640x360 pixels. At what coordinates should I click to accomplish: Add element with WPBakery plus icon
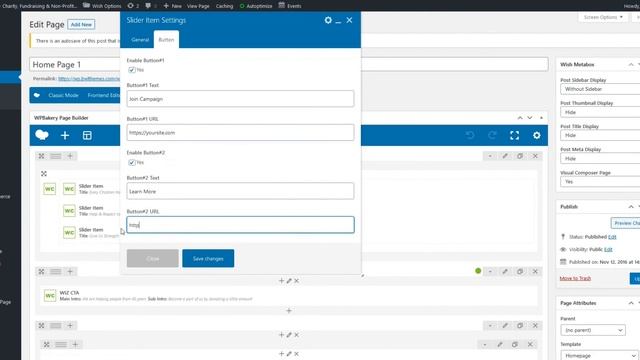[x=65, y=136]
